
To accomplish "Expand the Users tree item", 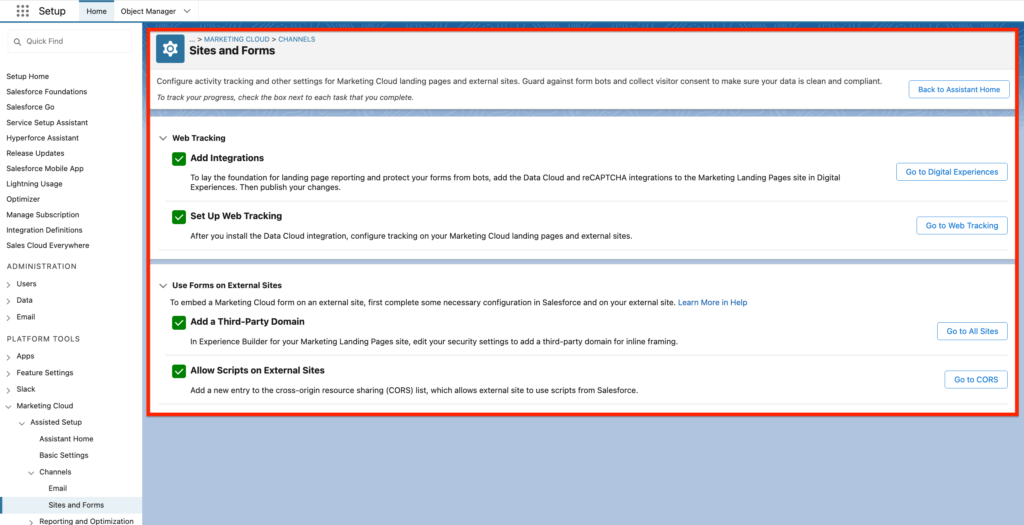I will click(9, 284).
